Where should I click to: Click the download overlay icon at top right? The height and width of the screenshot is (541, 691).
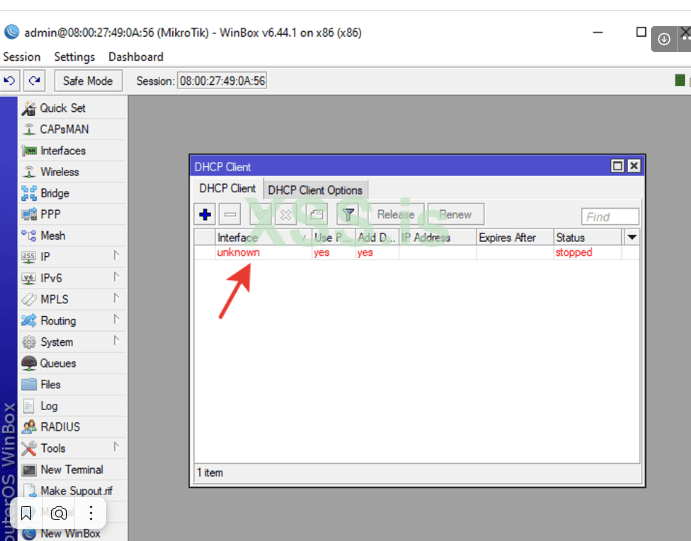pos(664,39)
